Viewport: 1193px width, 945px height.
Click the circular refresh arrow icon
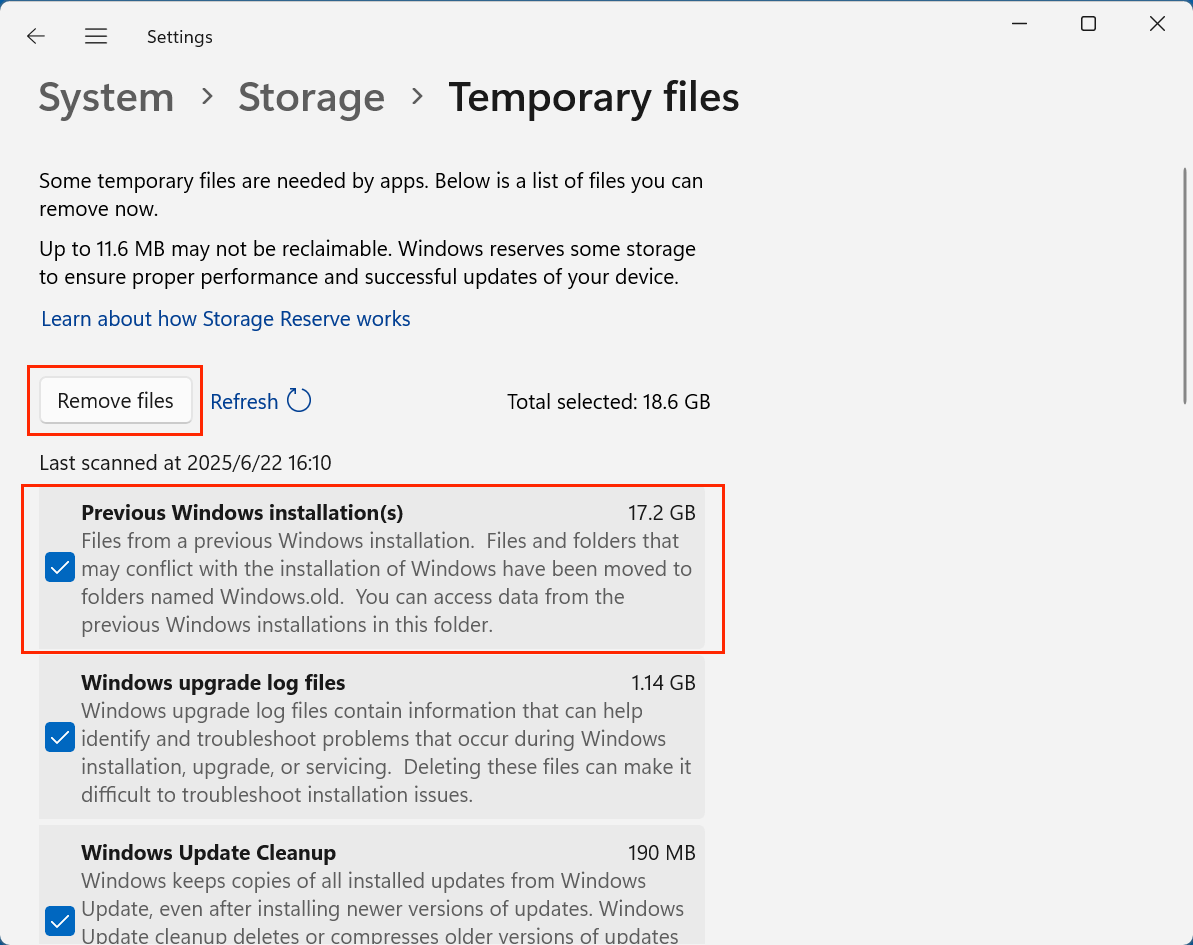(x=299, y=401)
